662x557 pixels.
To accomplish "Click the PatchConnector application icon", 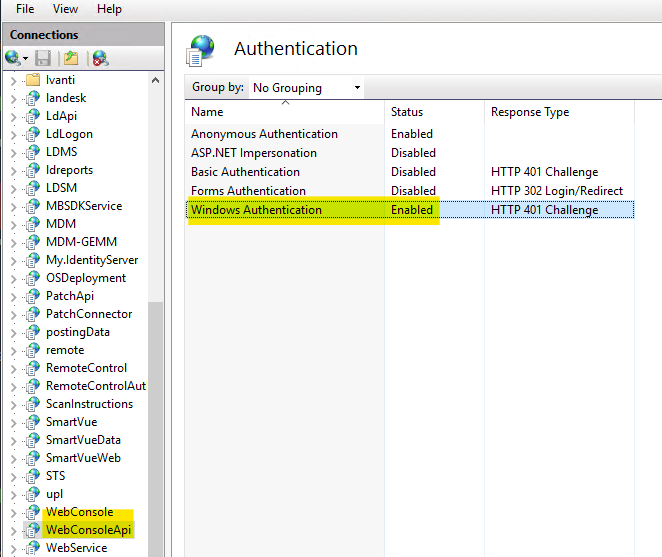I will pos(33,314).
